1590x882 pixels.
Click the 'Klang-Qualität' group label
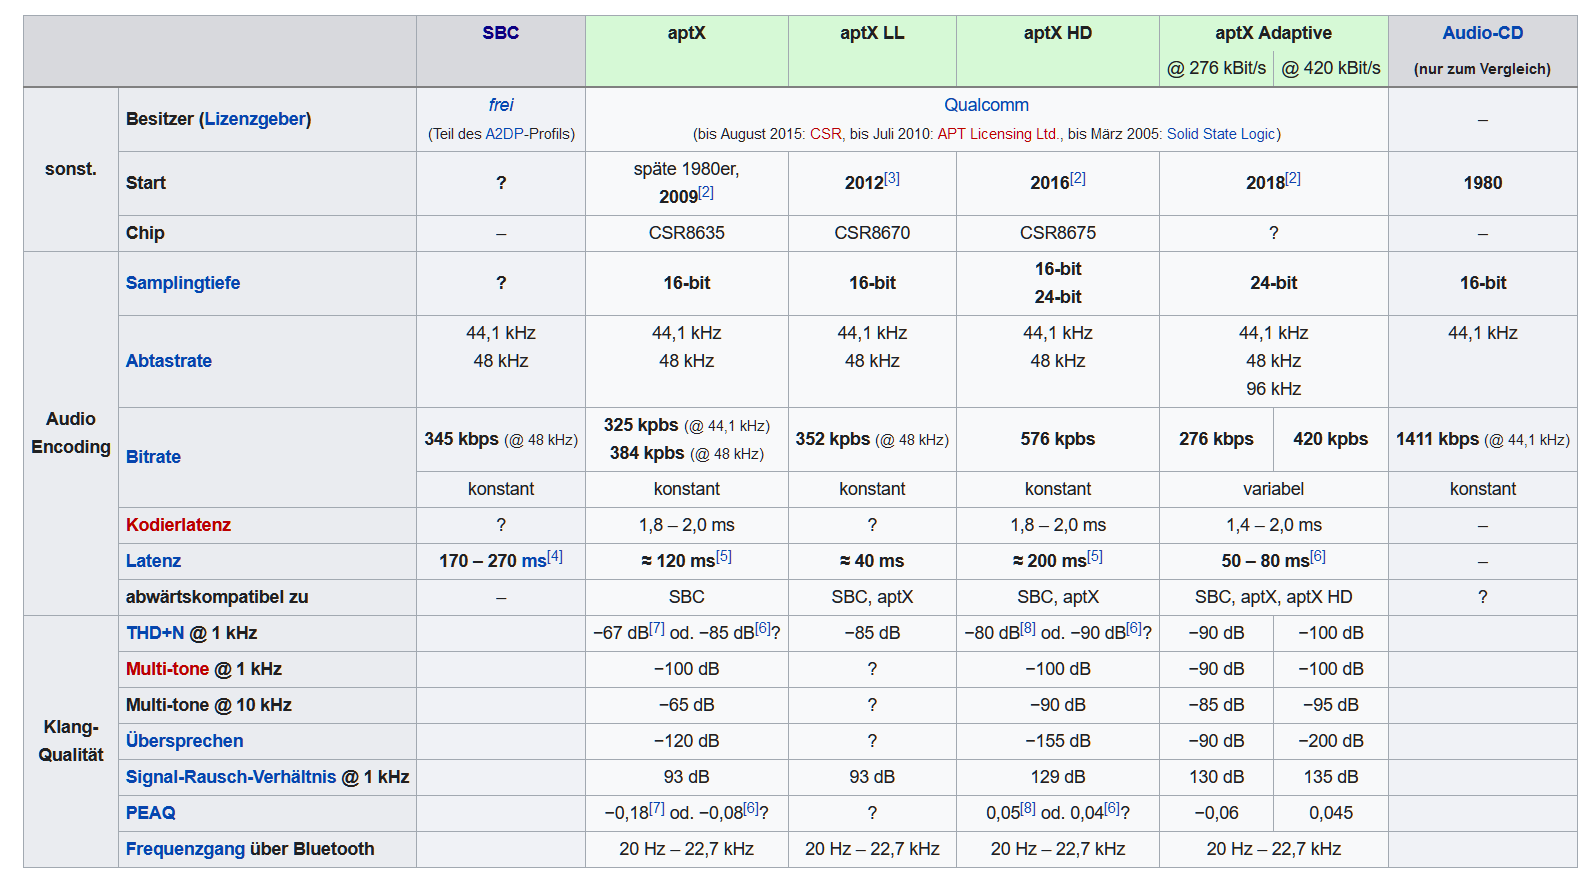(71, 741)
